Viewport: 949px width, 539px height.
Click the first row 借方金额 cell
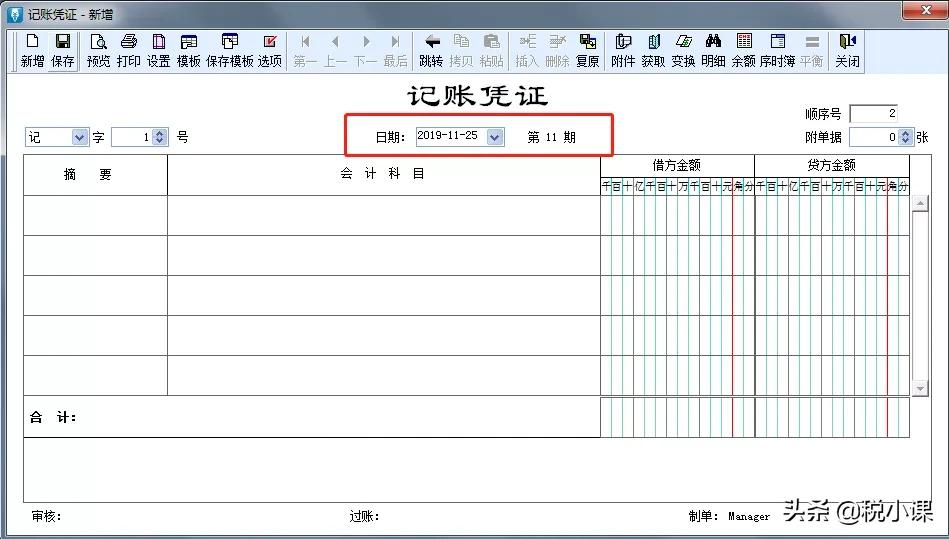(678, 215)
